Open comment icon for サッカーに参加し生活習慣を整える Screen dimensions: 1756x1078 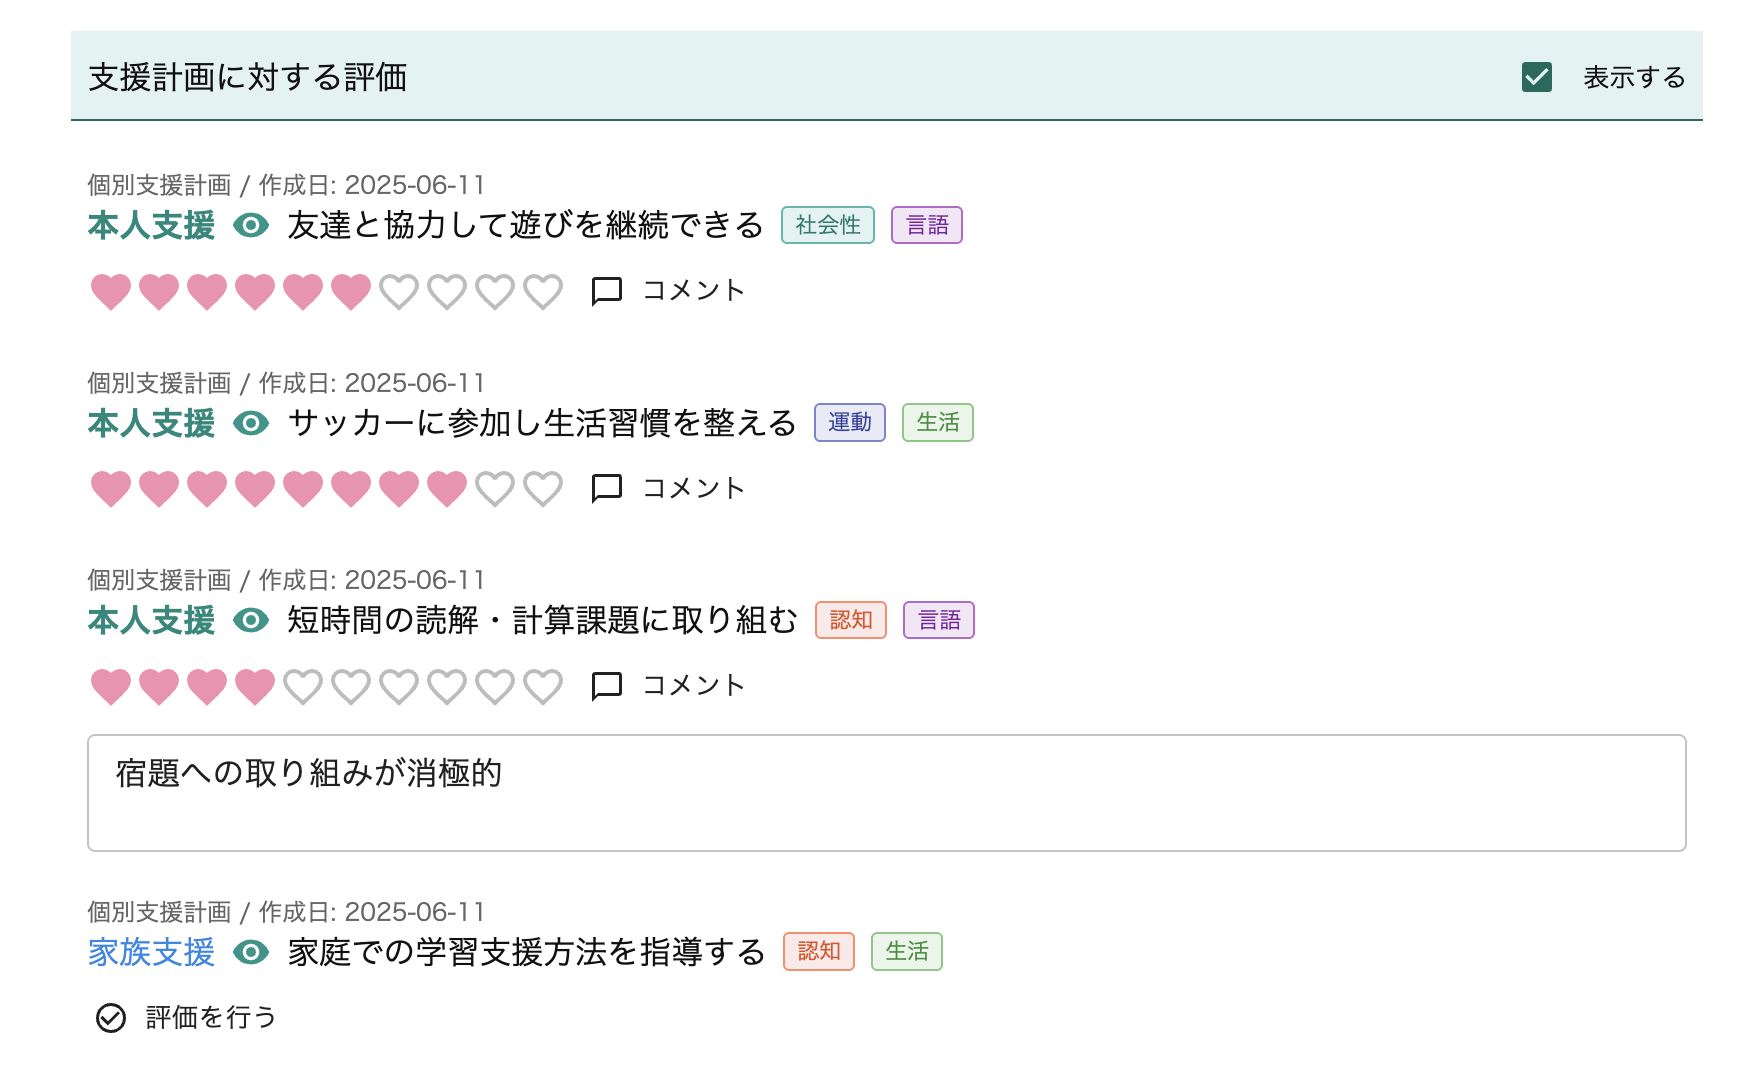[607, 488]
